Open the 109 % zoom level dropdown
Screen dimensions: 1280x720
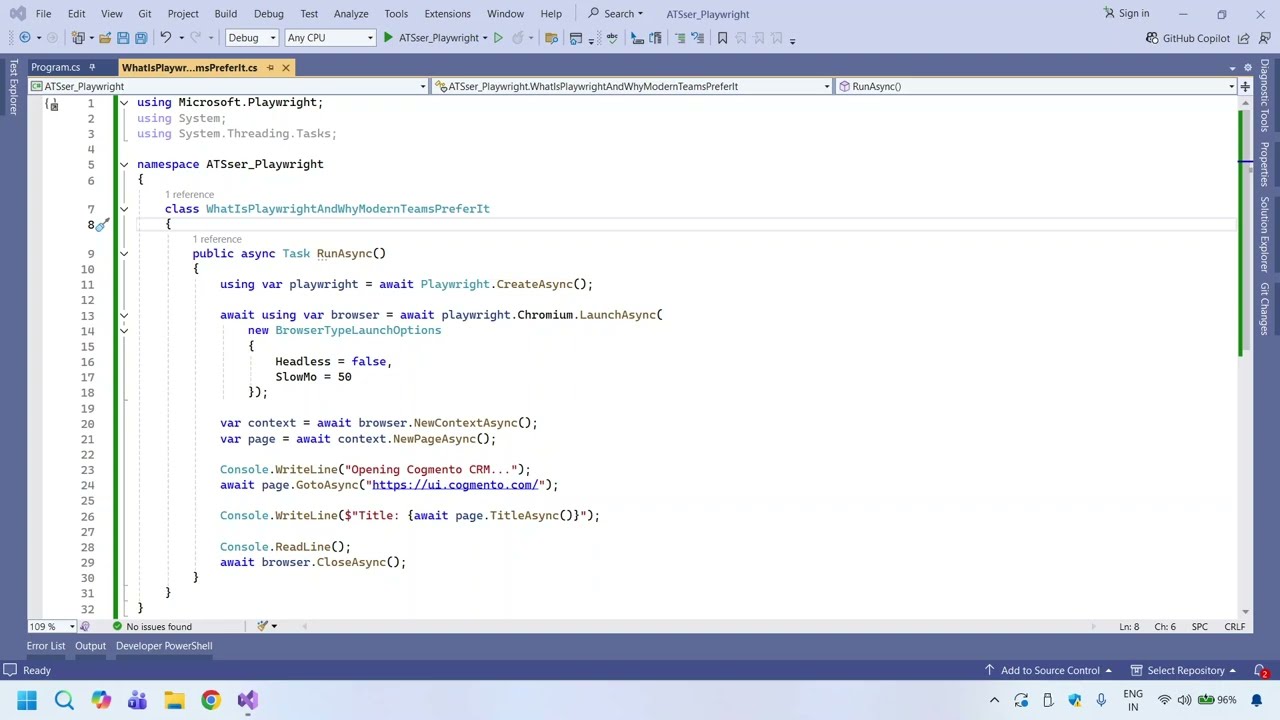(x=51, y=627)
